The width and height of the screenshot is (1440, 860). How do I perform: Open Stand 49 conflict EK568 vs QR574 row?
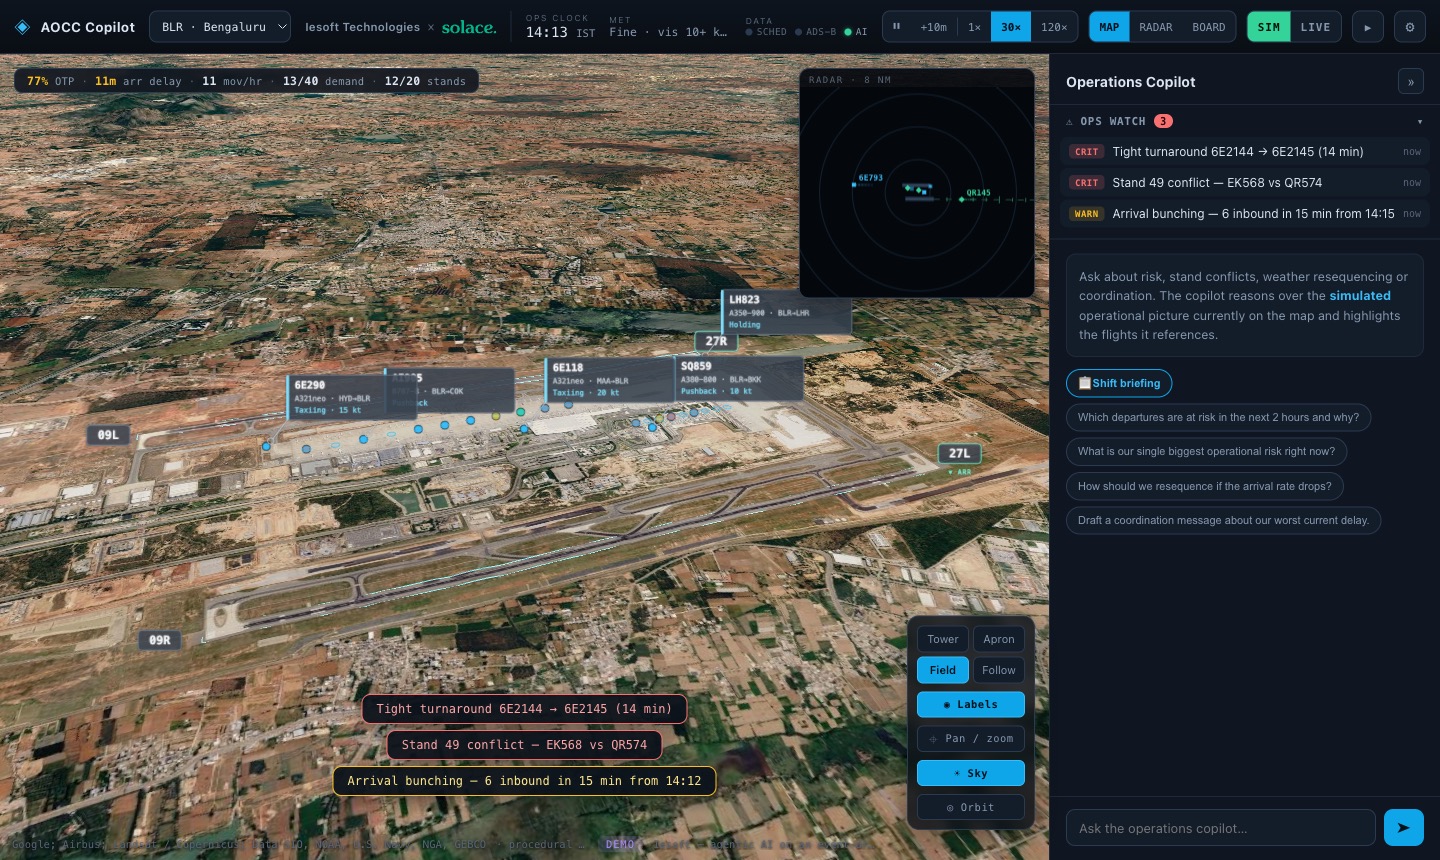click(1246, 183)
